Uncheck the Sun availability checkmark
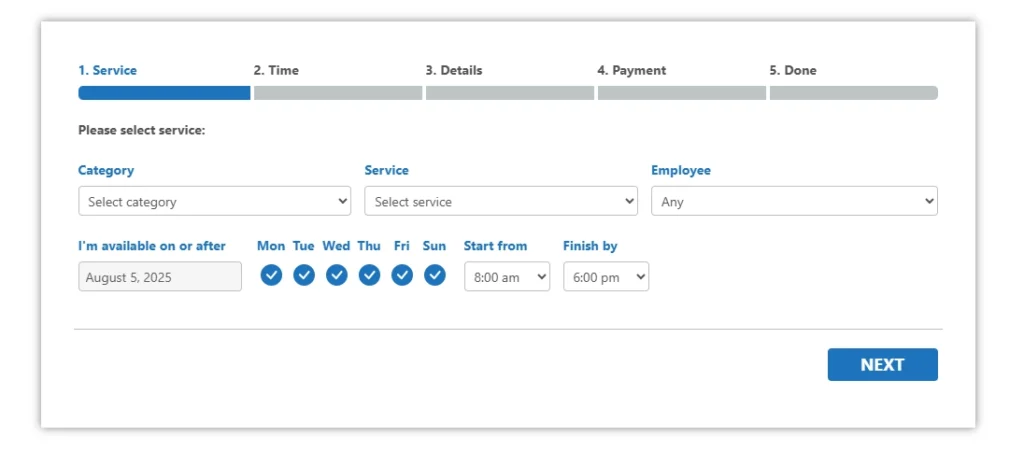1024x465 pixels. 434,275
